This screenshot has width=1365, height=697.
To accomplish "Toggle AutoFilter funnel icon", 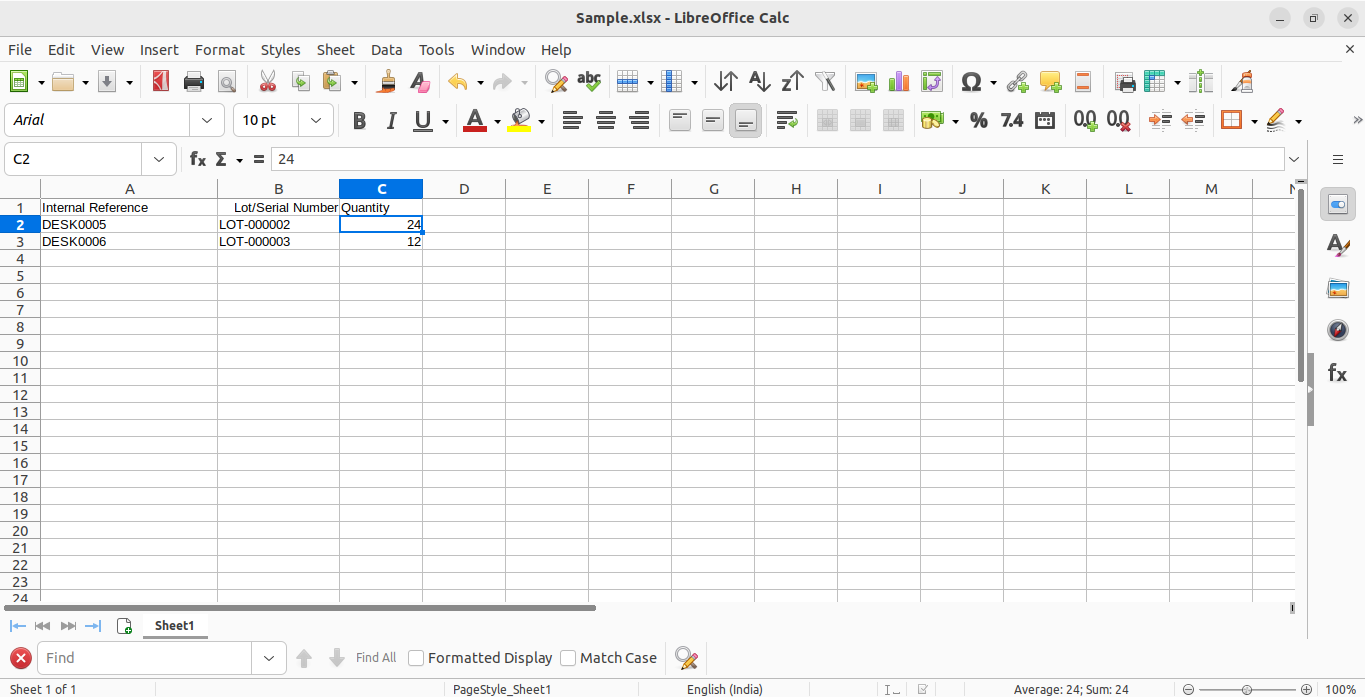I will point(825,82).
